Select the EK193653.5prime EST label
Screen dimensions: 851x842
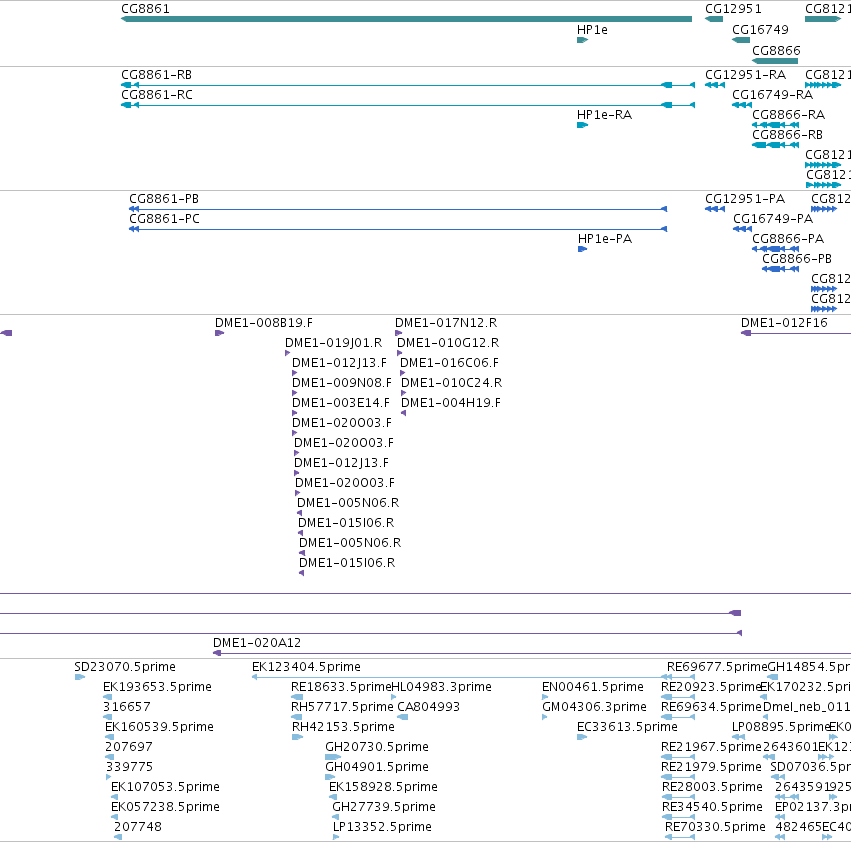(x=157, y=687)
